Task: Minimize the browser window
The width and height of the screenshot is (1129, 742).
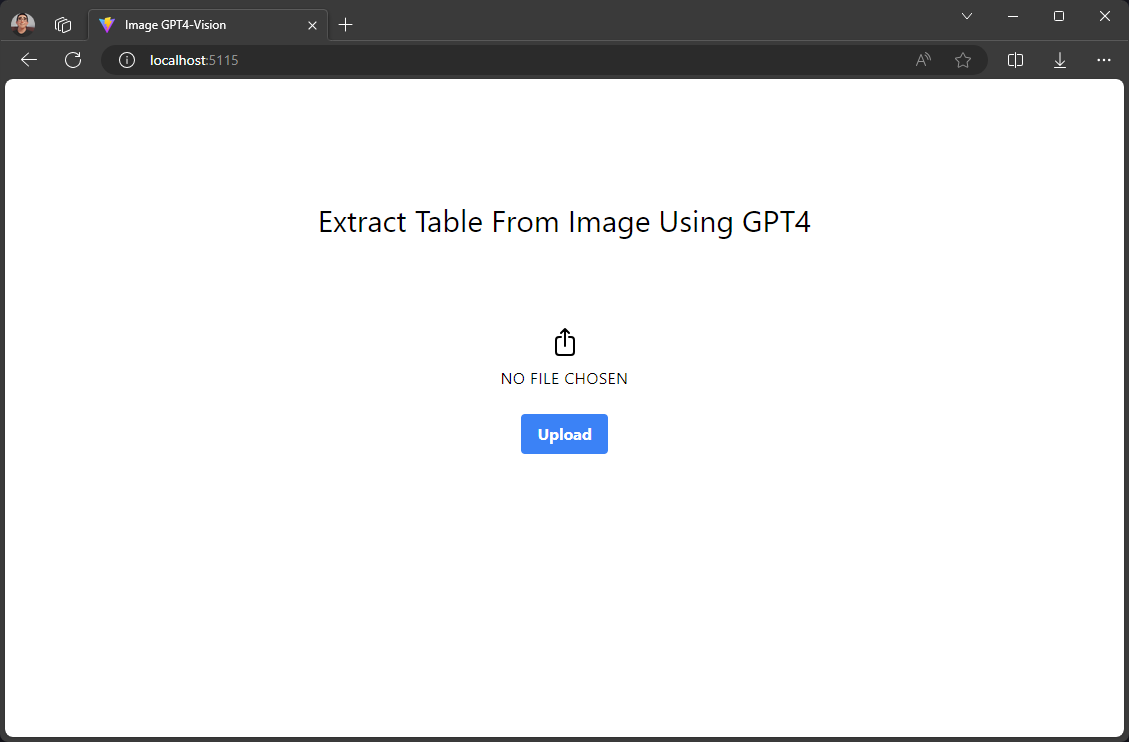Action: 1013,16
